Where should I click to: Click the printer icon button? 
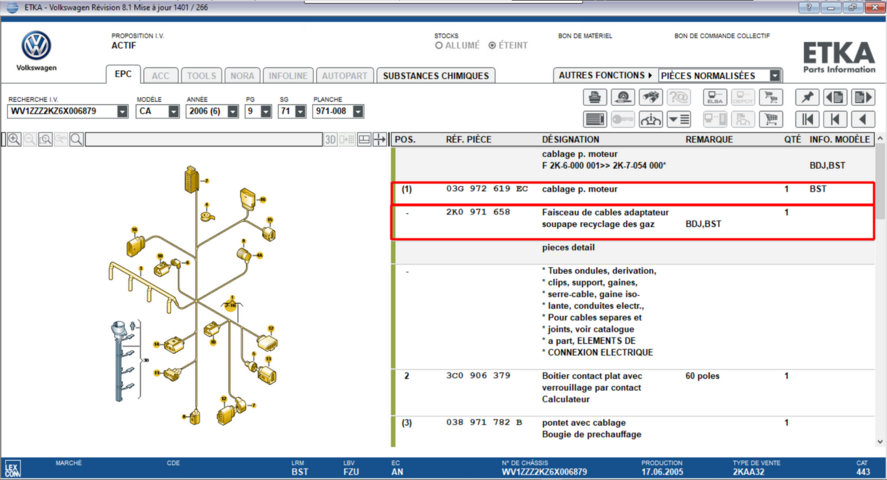pyautogui.click(x=595, y=97)
